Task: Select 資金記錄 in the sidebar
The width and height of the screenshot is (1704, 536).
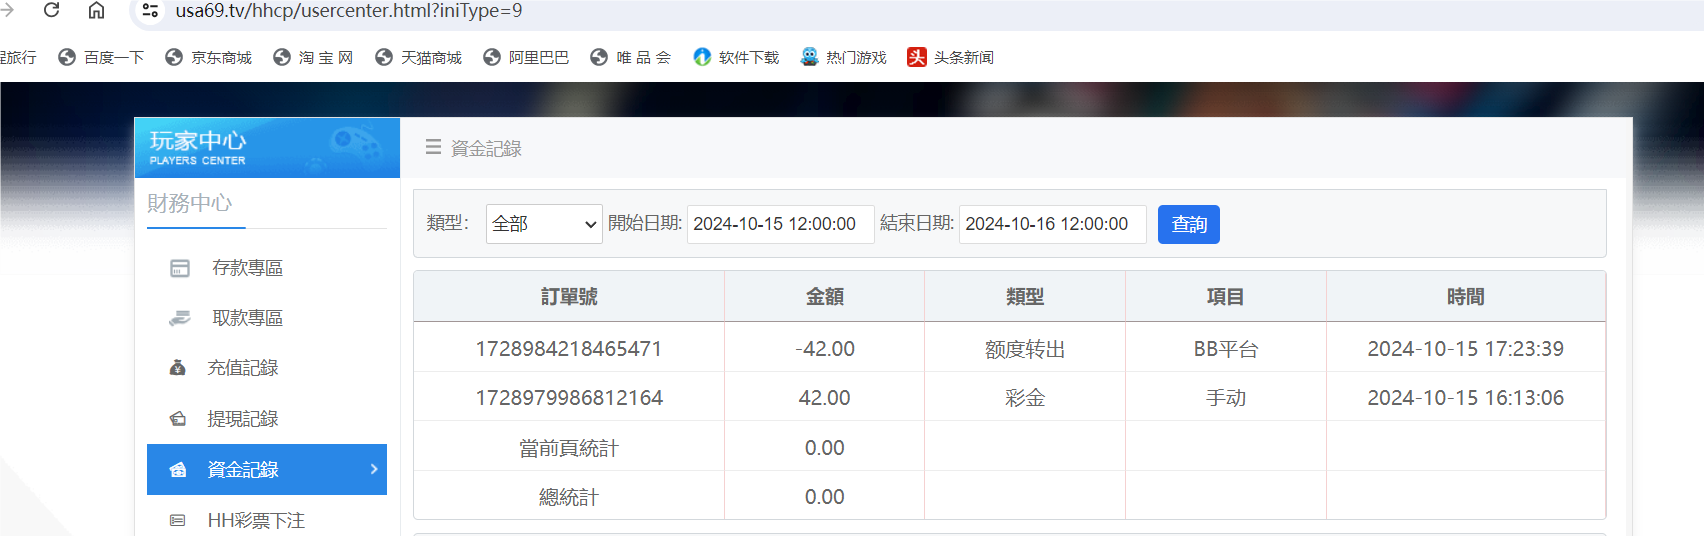Action: (x=267, y=469)
